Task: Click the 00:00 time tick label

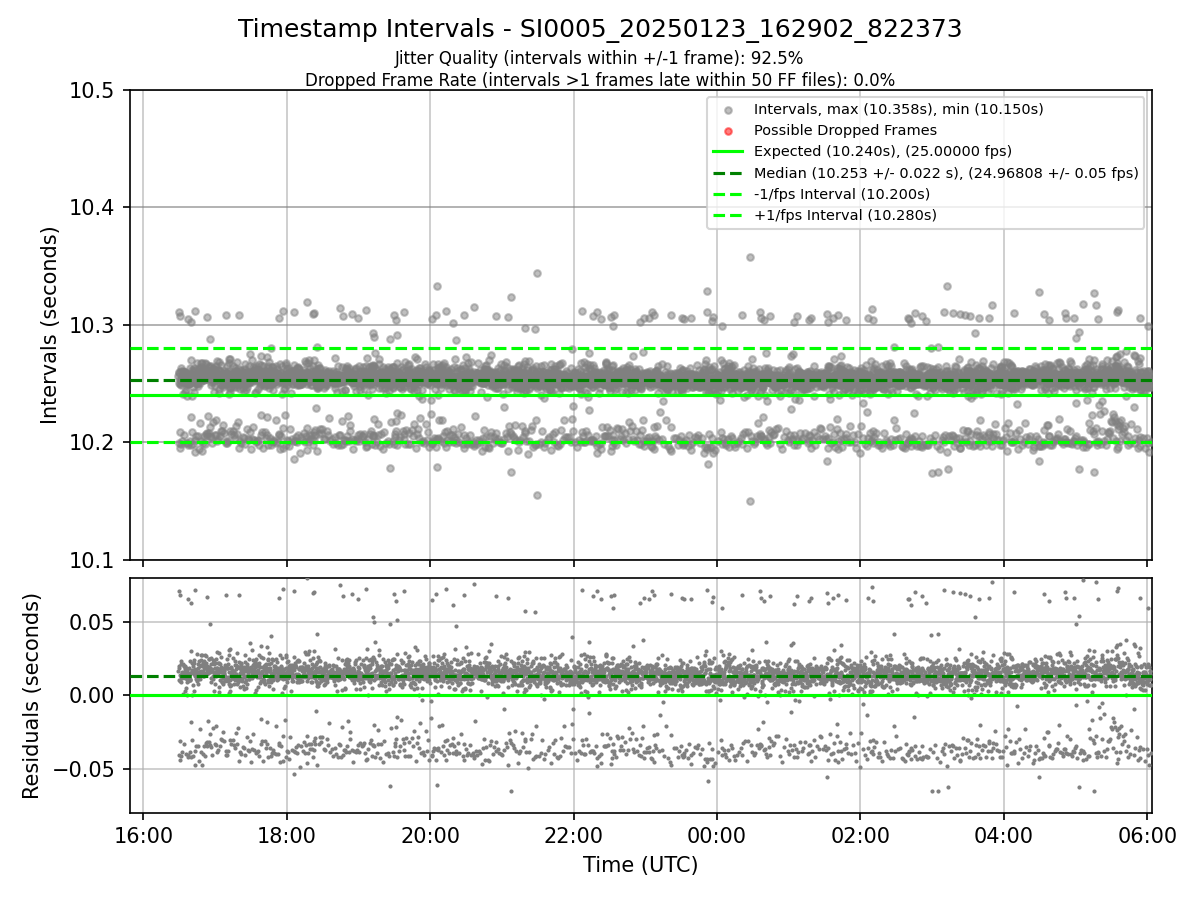Action: pyautogui.click(x=717, y=835)
